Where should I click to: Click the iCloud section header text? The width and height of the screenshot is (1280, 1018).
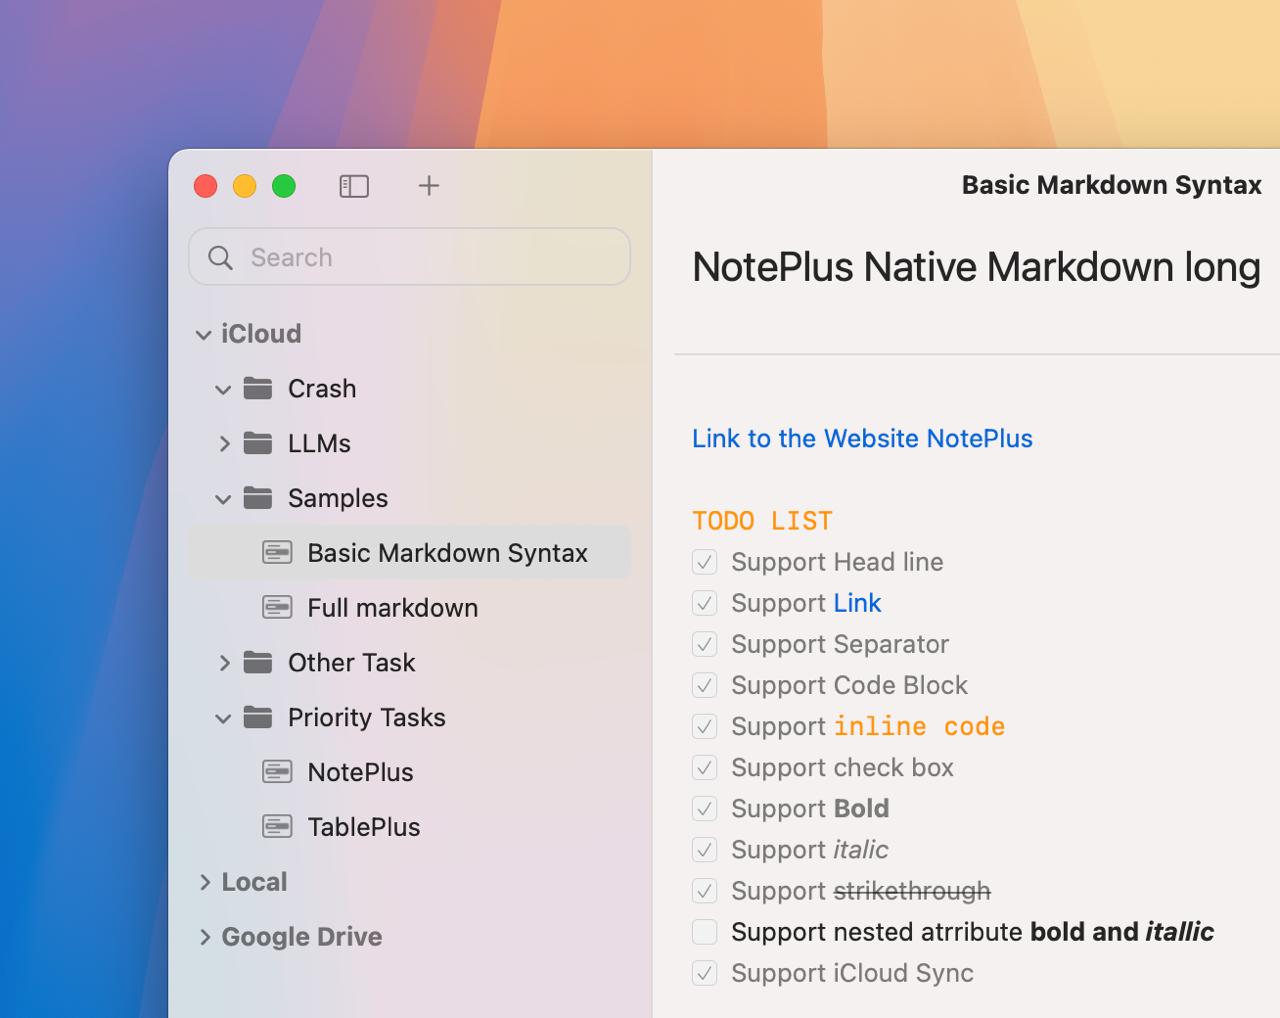click(261, 333)
